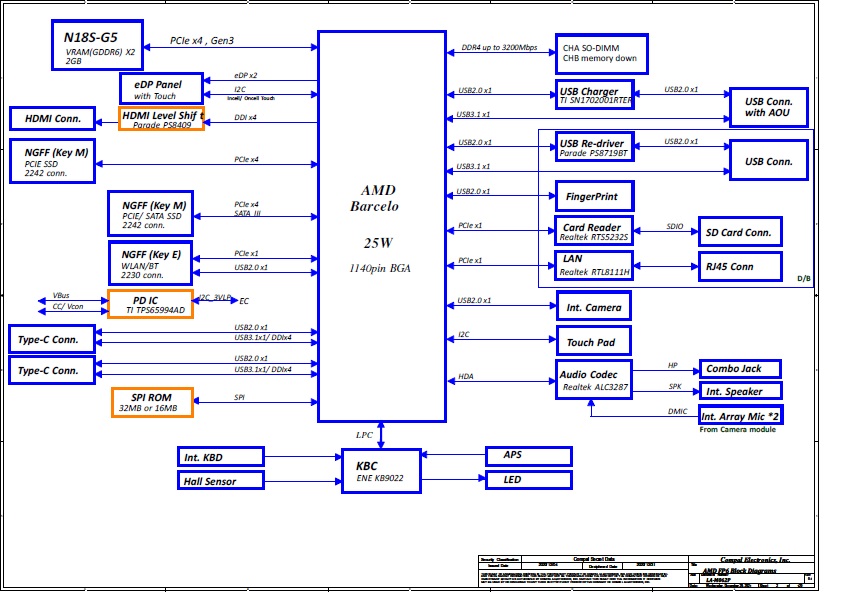Select the Int. Speaker block
The image size is (851, 601).
740,391
